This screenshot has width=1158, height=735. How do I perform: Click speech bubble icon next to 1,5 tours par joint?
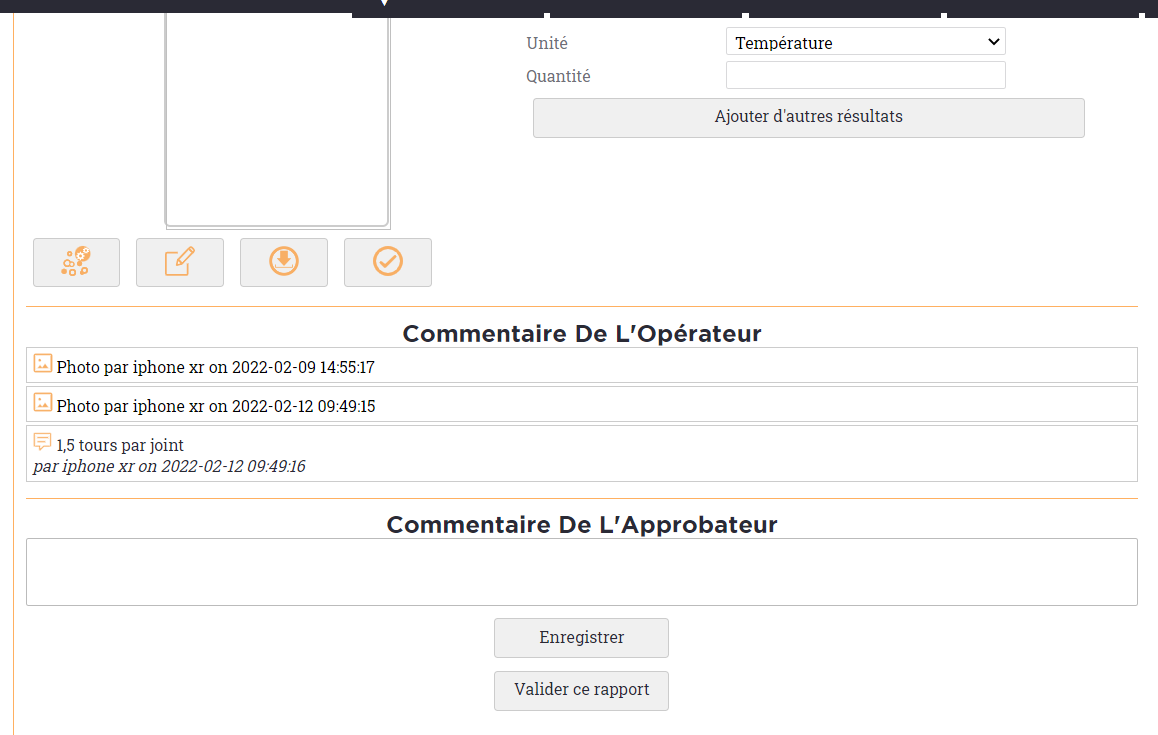click(43, 442)
